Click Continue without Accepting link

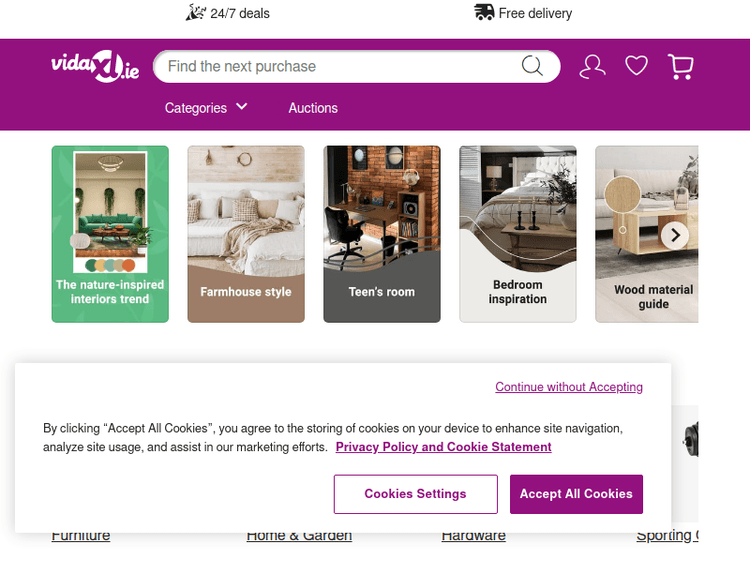coord(568,387)
